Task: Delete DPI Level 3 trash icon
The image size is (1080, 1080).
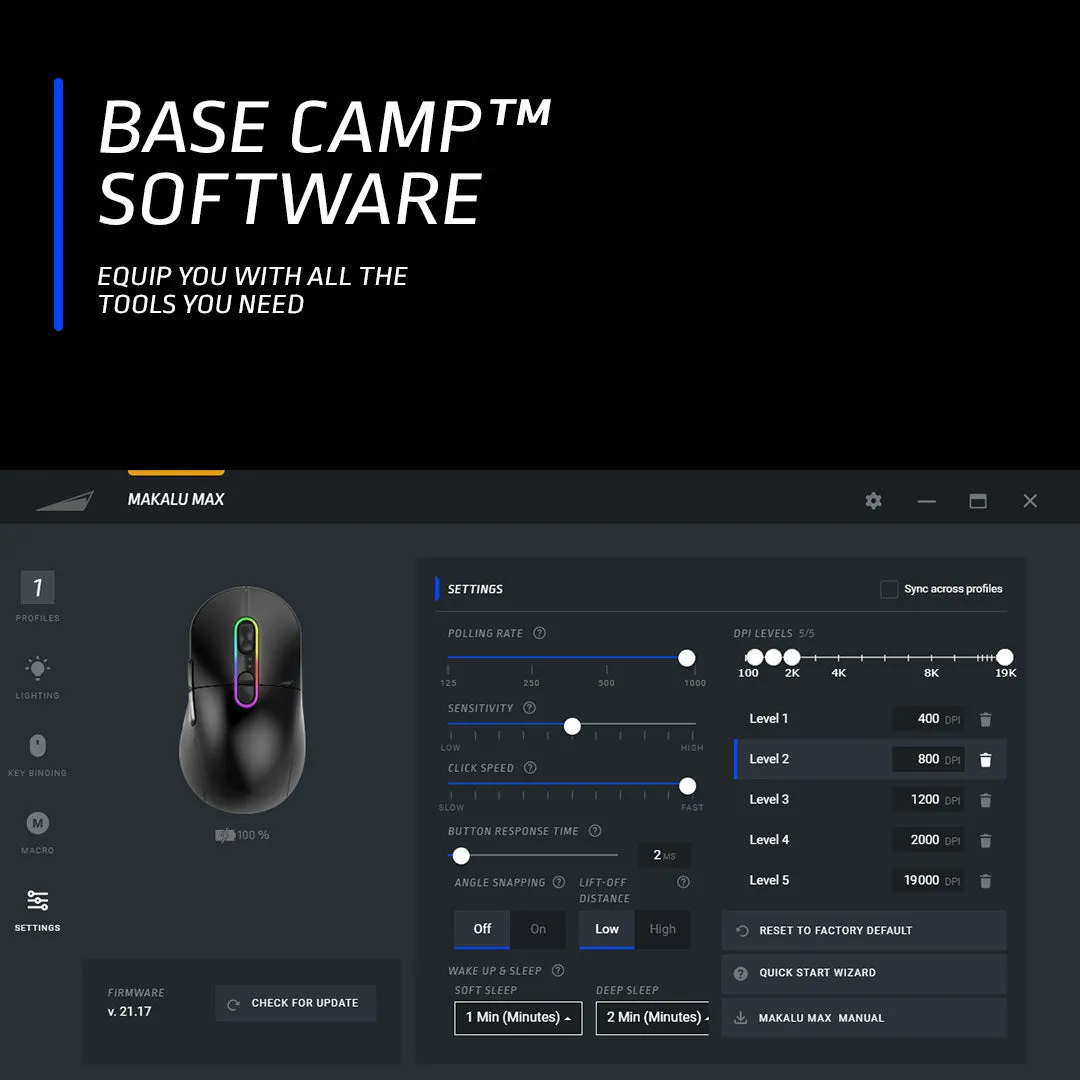Action: tap(986, 800)
